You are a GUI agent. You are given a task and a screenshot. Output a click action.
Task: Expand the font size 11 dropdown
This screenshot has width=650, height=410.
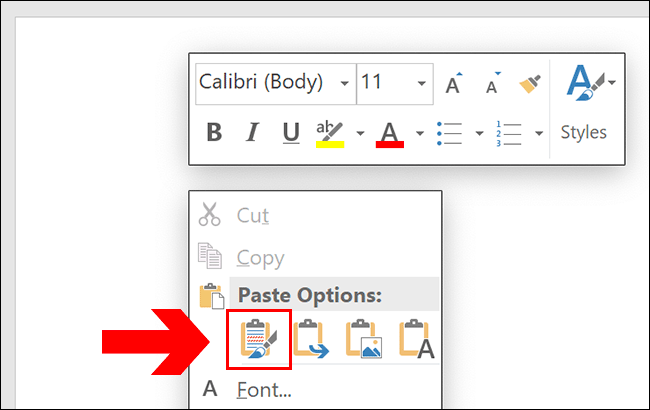click(422, 83)
